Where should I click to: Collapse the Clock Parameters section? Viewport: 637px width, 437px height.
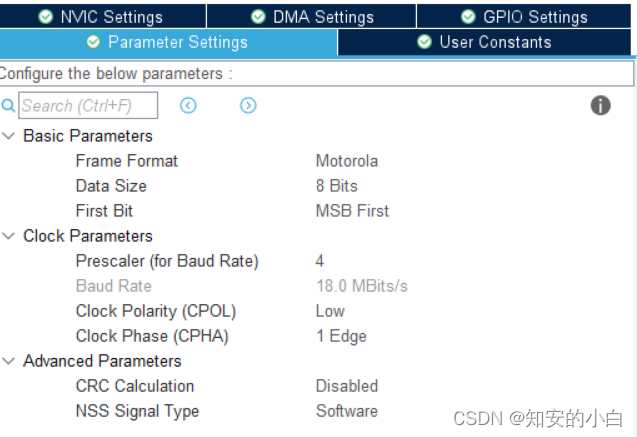click(x=9, y=236)
